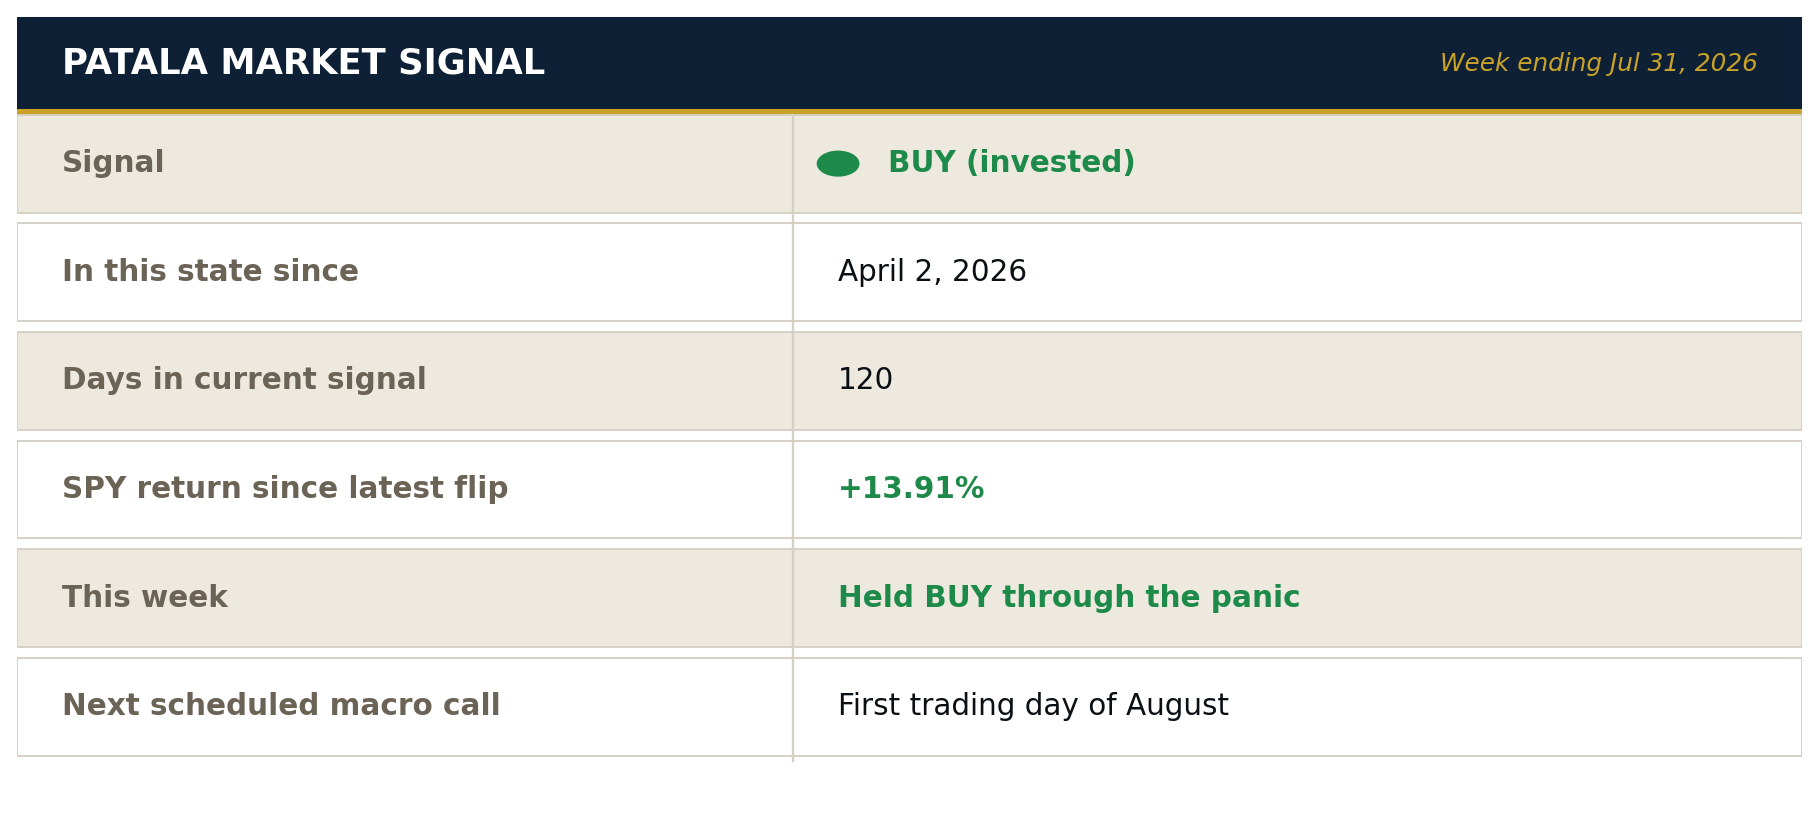Screen dimensions: 1818x816
Task: Select the Days in current signal label
Action: click(x=244, y=380)
